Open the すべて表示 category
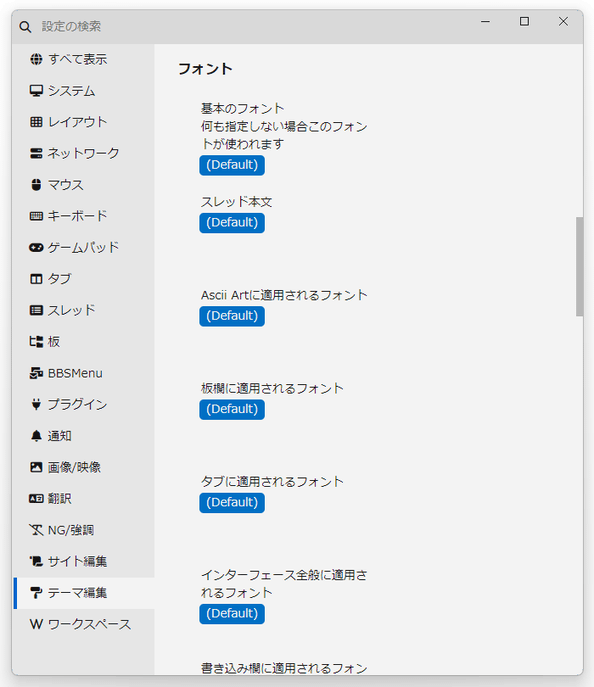The image size is (594, 687). (x=84, y=59)
